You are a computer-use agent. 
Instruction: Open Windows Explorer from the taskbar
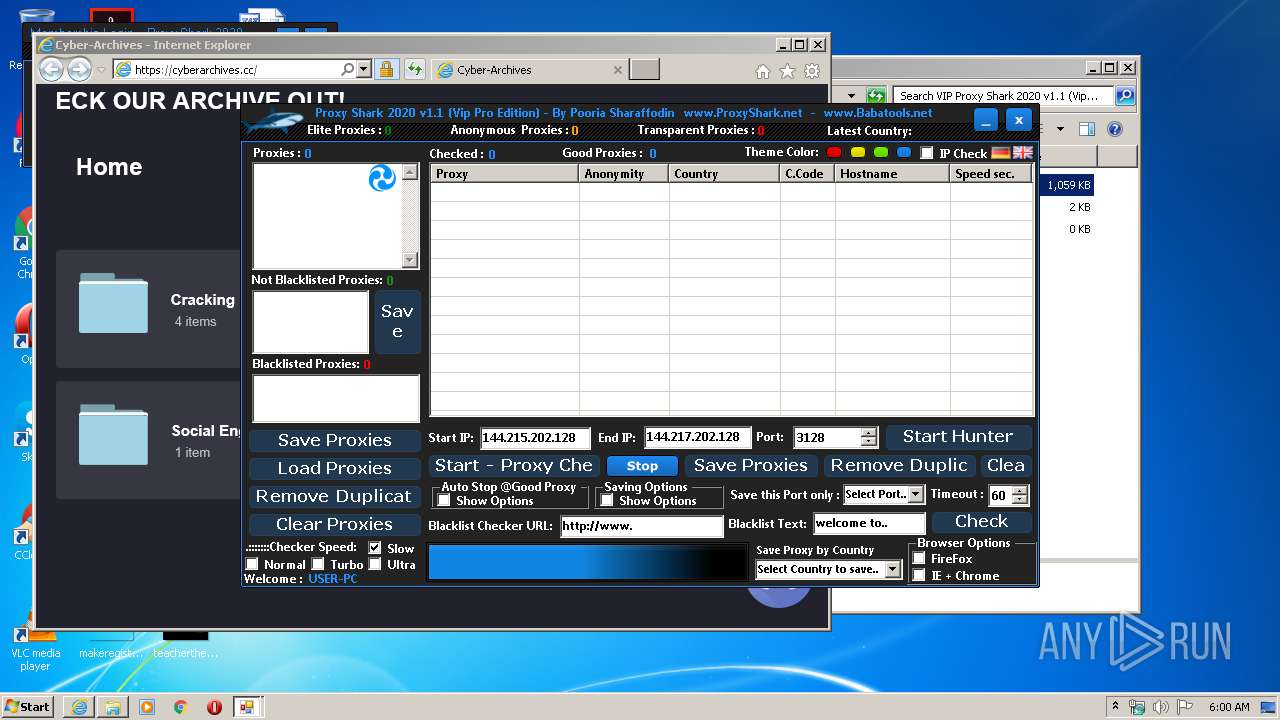pyautogui.click(x=113, y=707)
